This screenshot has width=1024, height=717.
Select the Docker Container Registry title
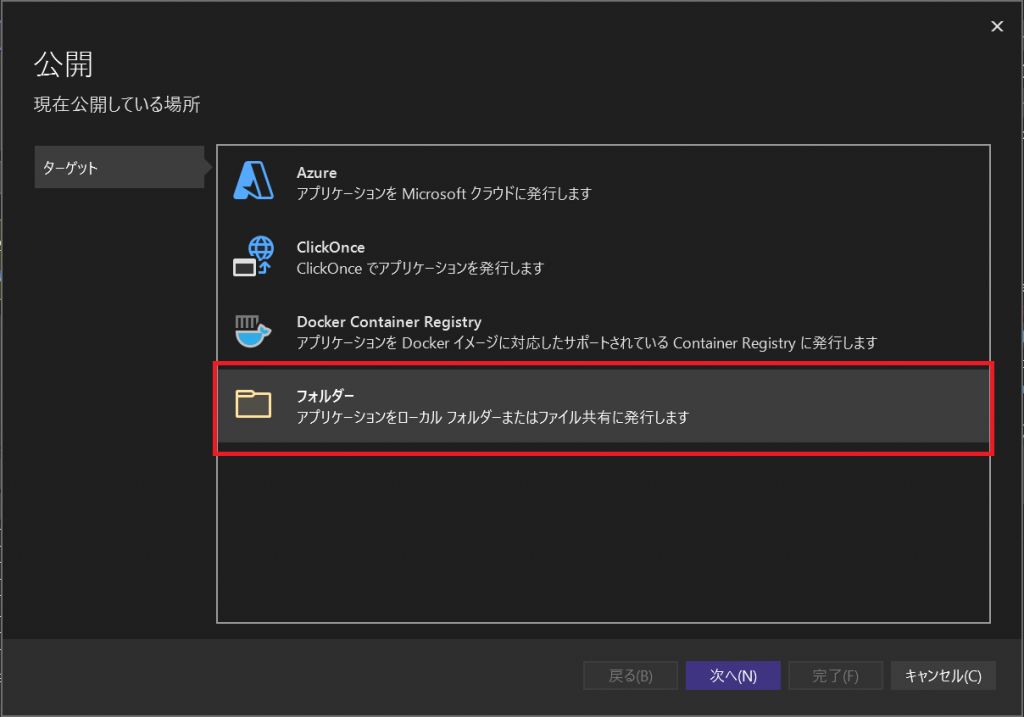click(389, 321)
